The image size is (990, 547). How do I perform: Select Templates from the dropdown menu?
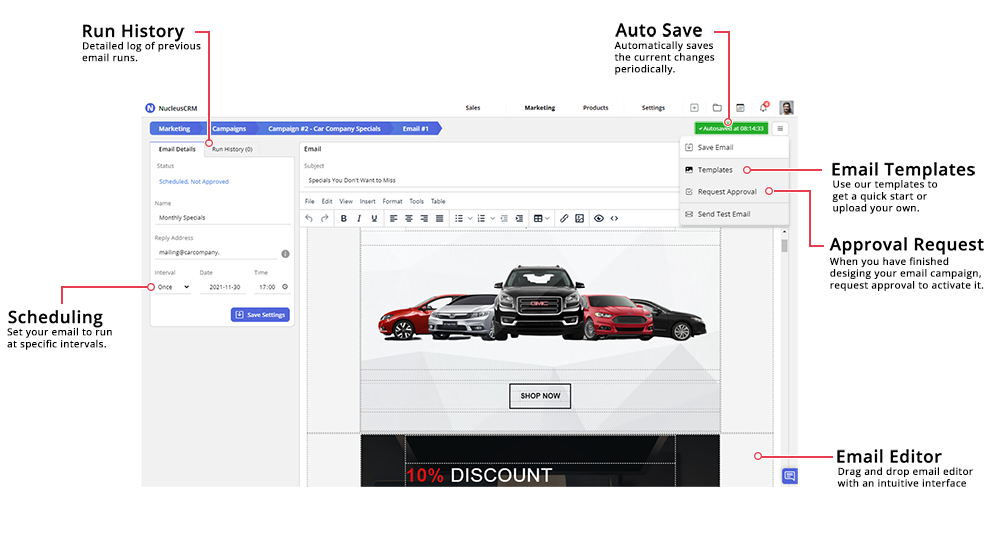click(x=734, y=170)
